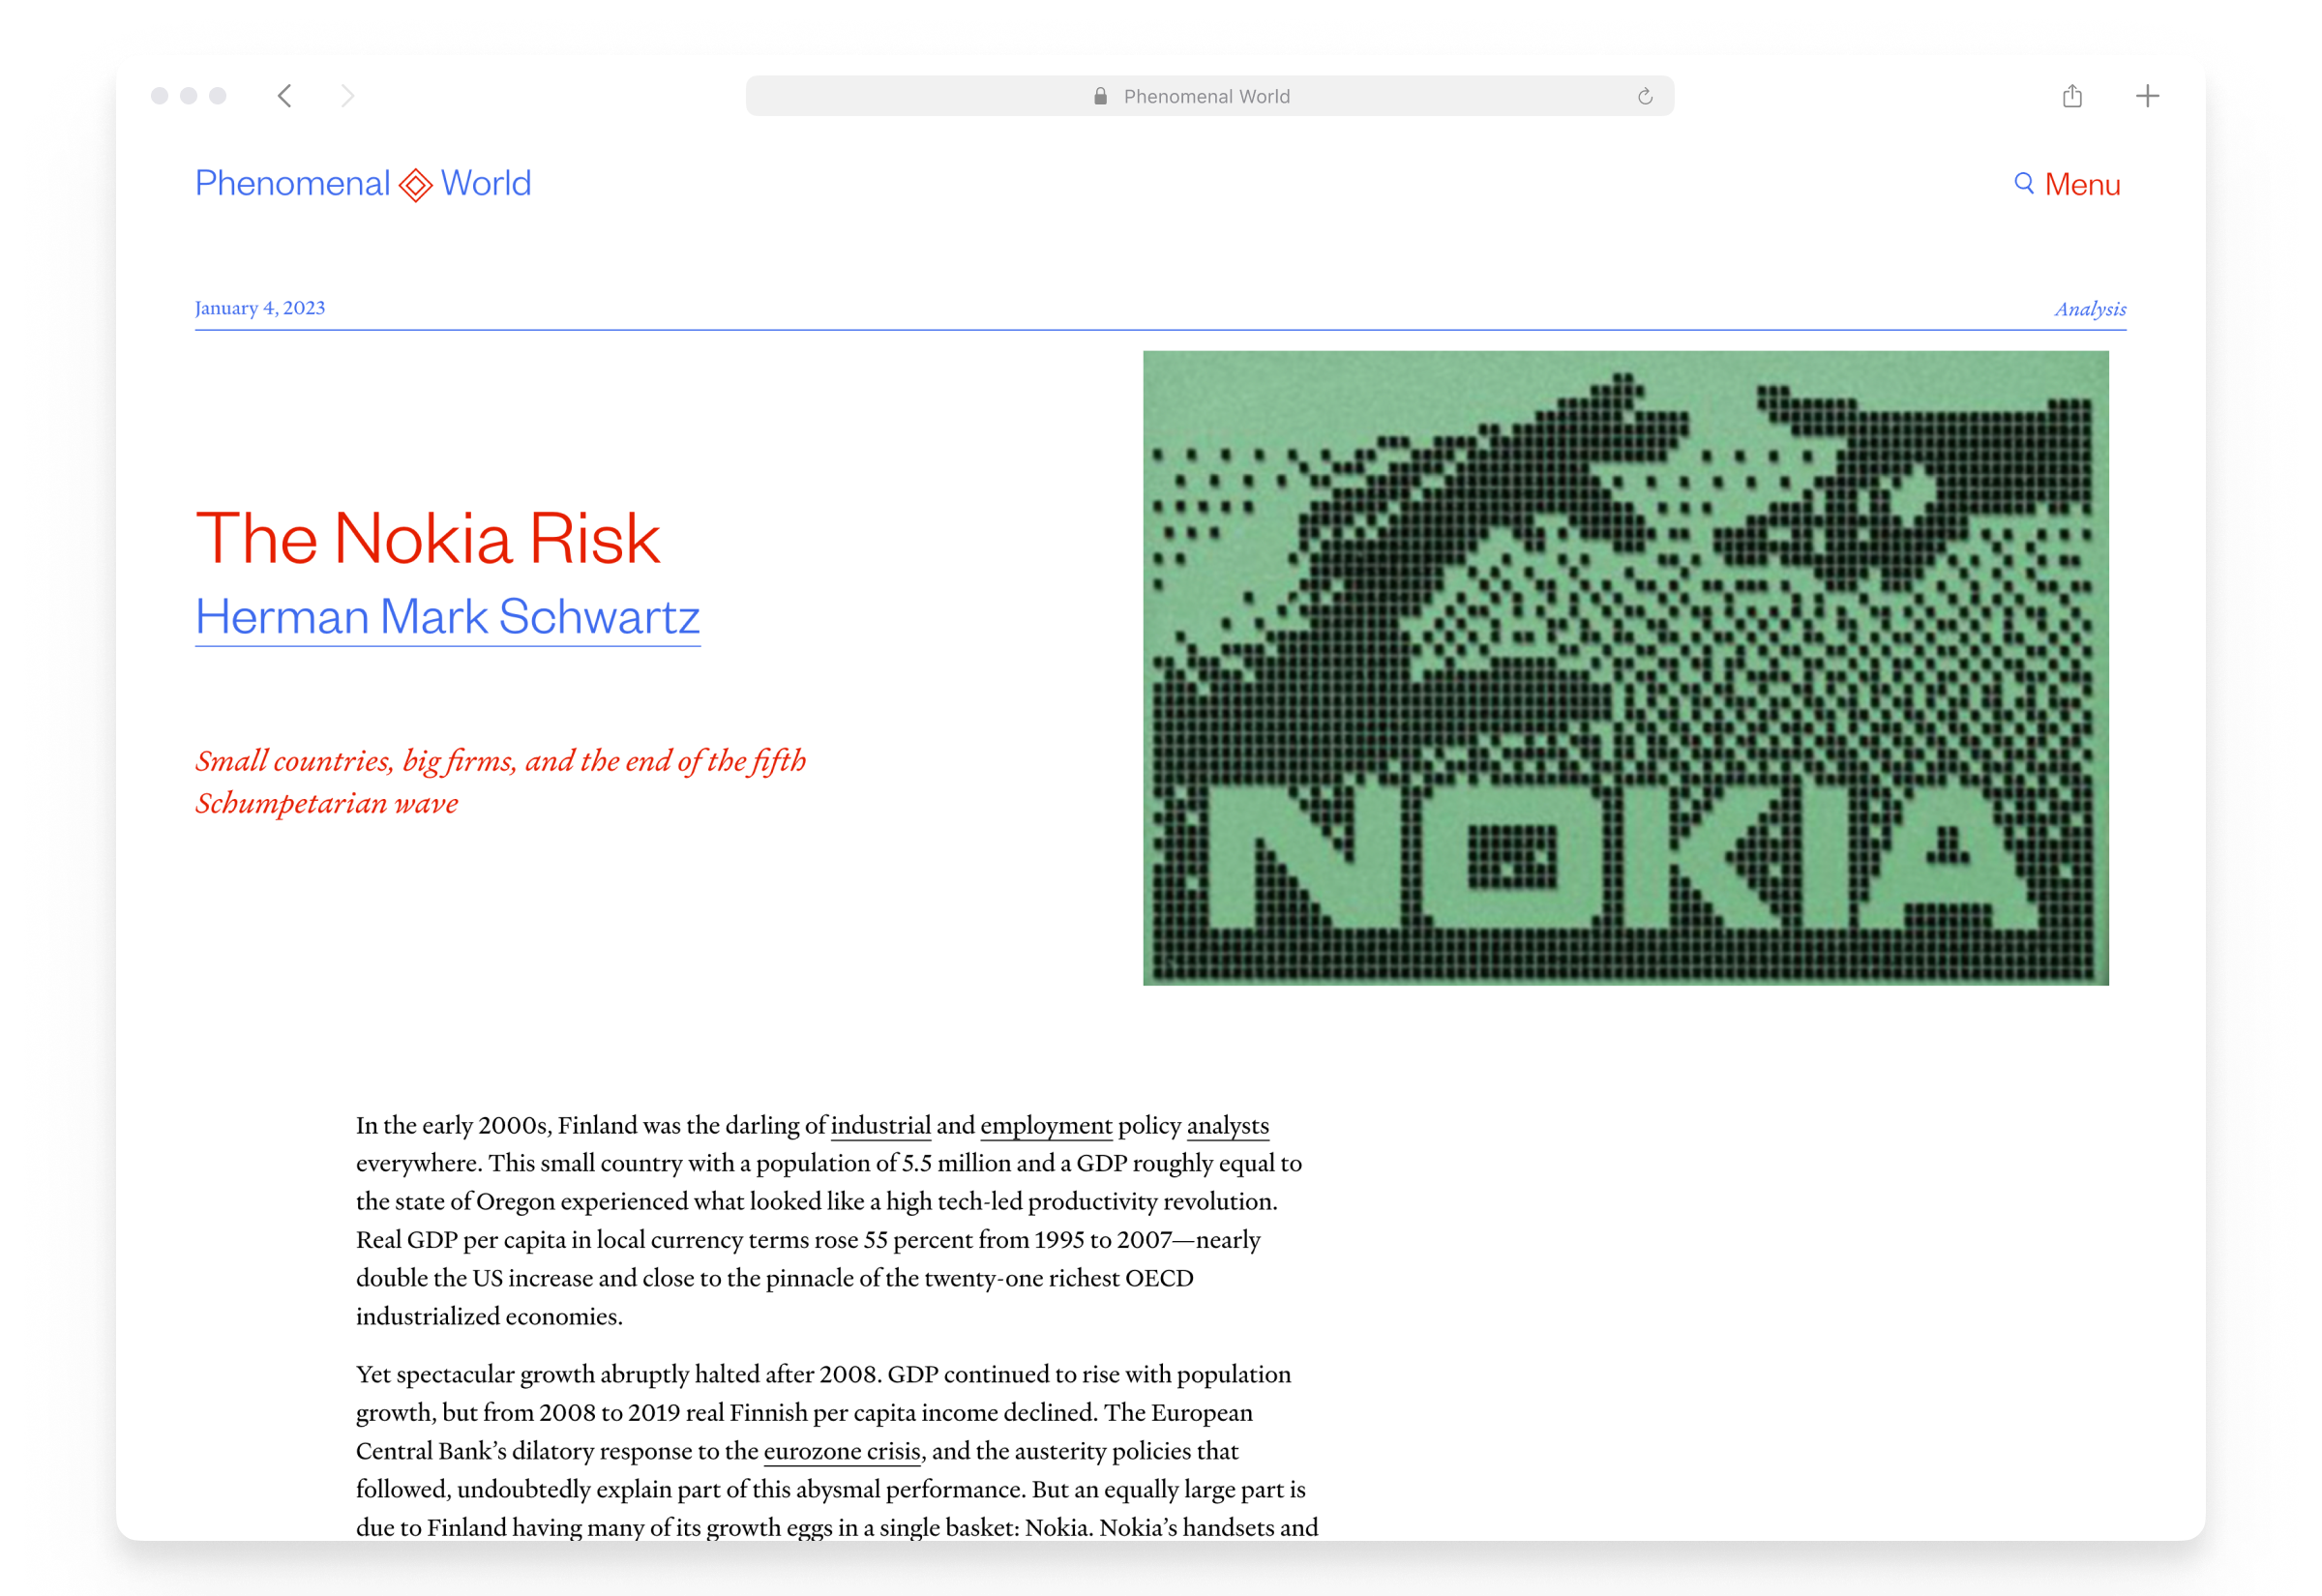This screenshot has height=1596, width=2322.
Task: Click the Nokia pixel-art header image
Action: 1625,668
